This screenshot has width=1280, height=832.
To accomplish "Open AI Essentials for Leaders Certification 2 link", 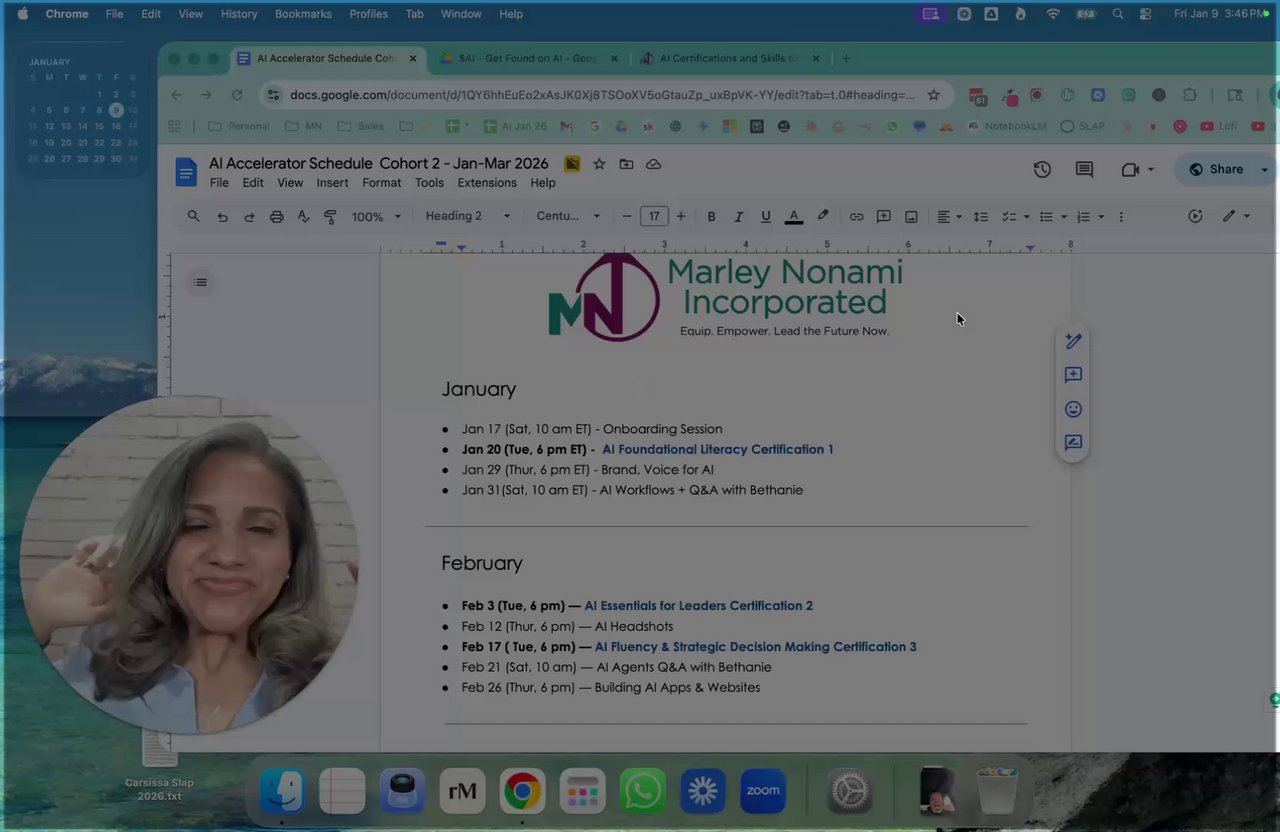I will coord(698,605).
